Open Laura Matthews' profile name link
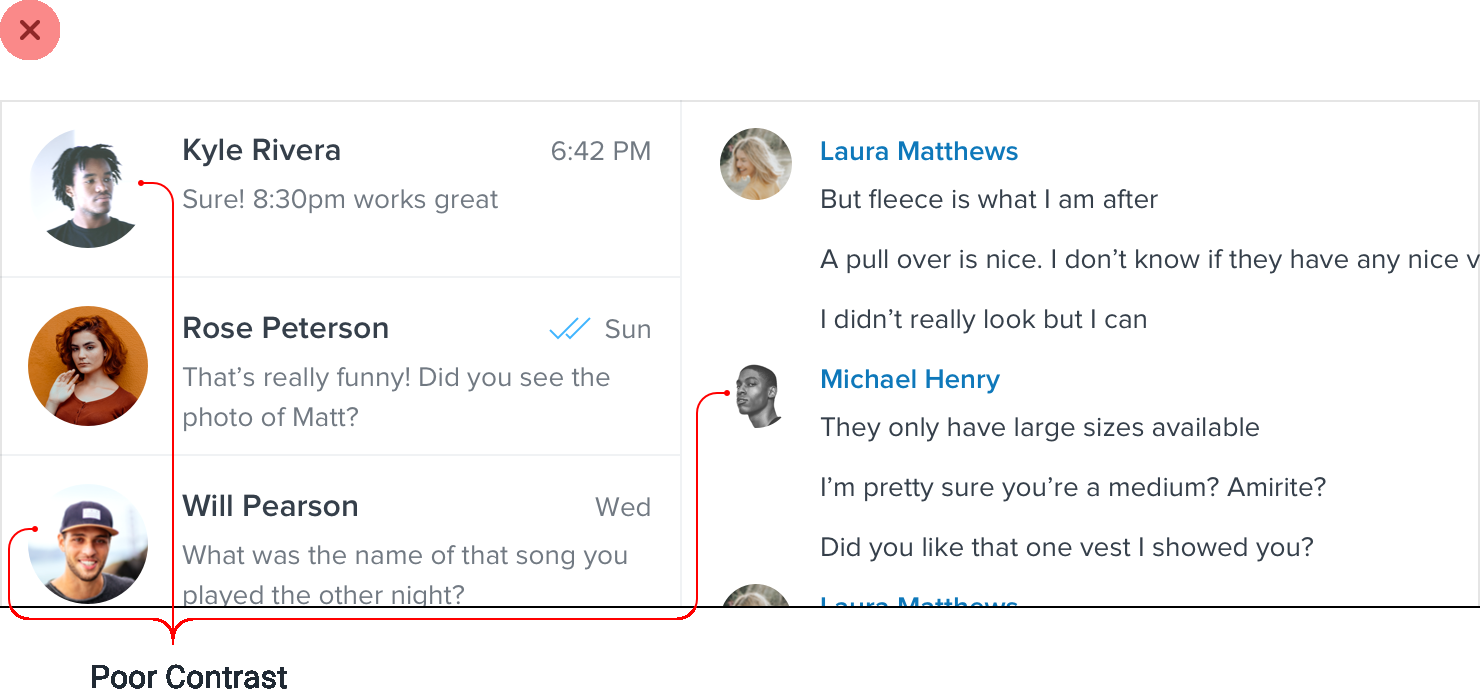 tap(918, 151)
